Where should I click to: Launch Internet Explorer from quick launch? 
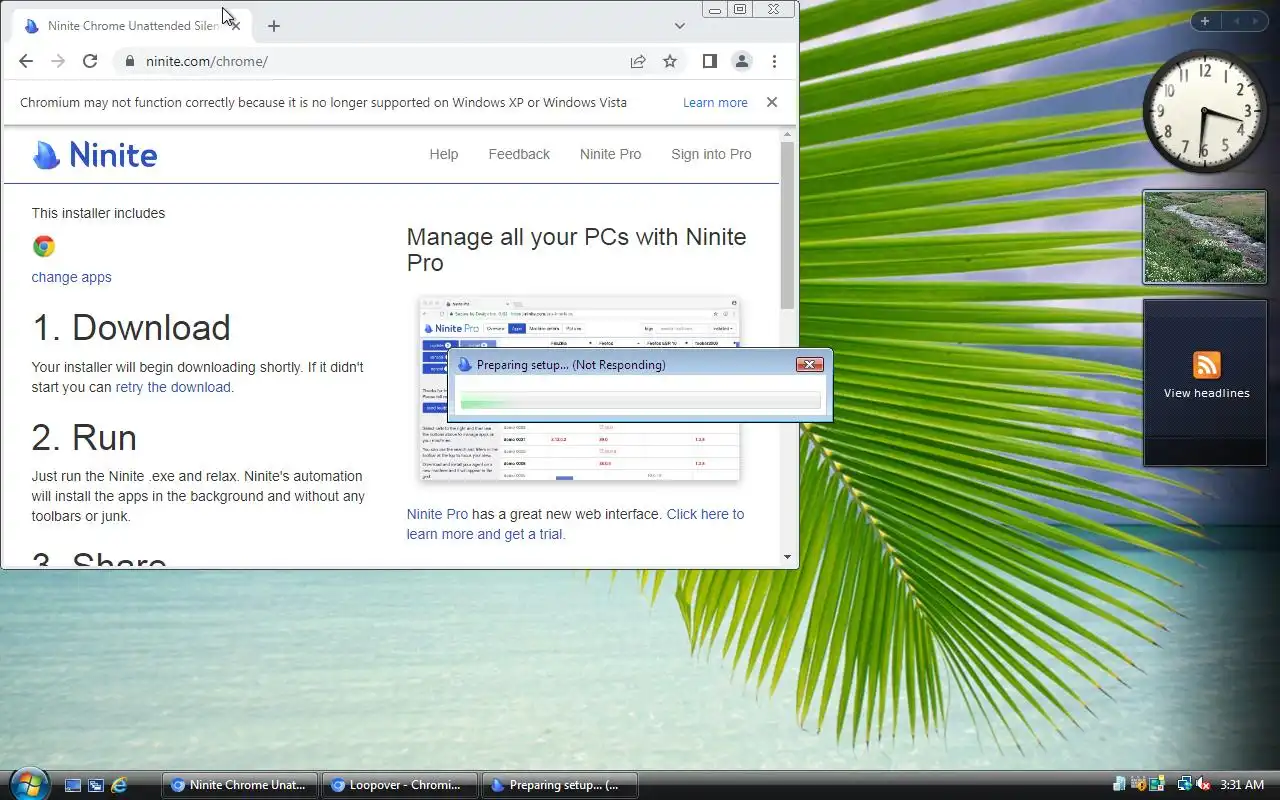[x=119, y=785]
